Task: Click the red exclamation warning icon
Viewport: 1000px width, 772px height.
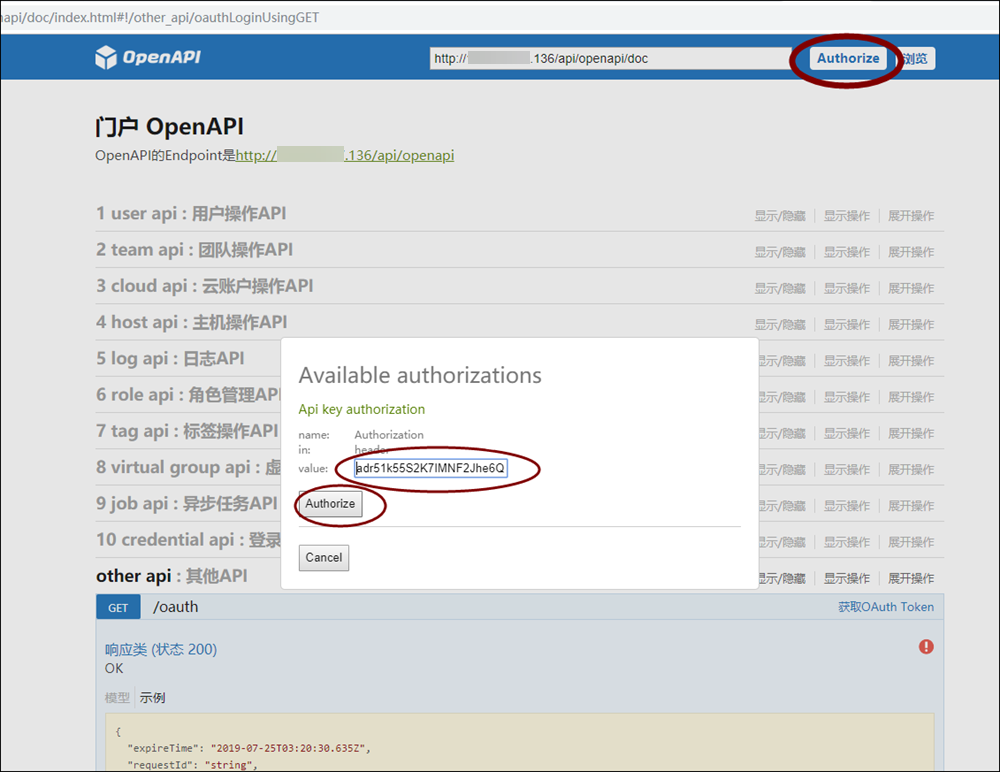Action: click(x=926, y=647)
